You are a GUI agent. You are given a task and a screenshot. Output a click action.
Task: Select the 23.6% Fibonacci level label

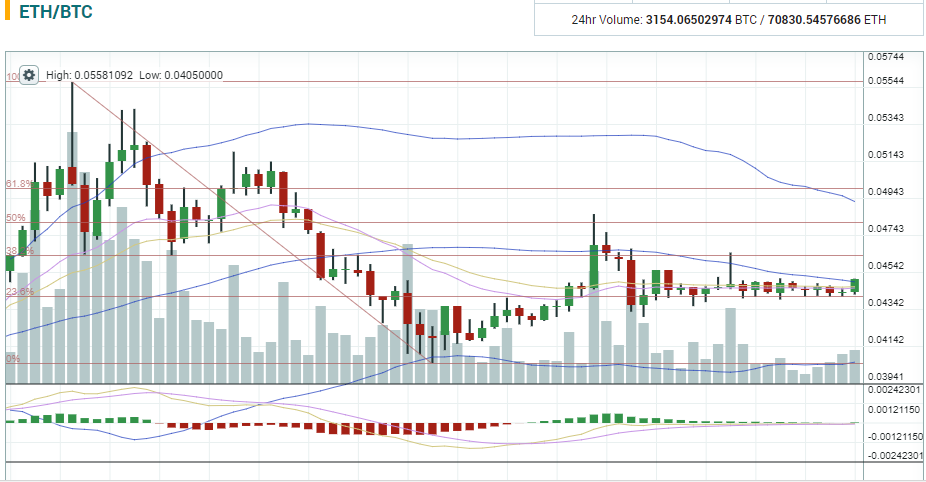pos(20,291)
